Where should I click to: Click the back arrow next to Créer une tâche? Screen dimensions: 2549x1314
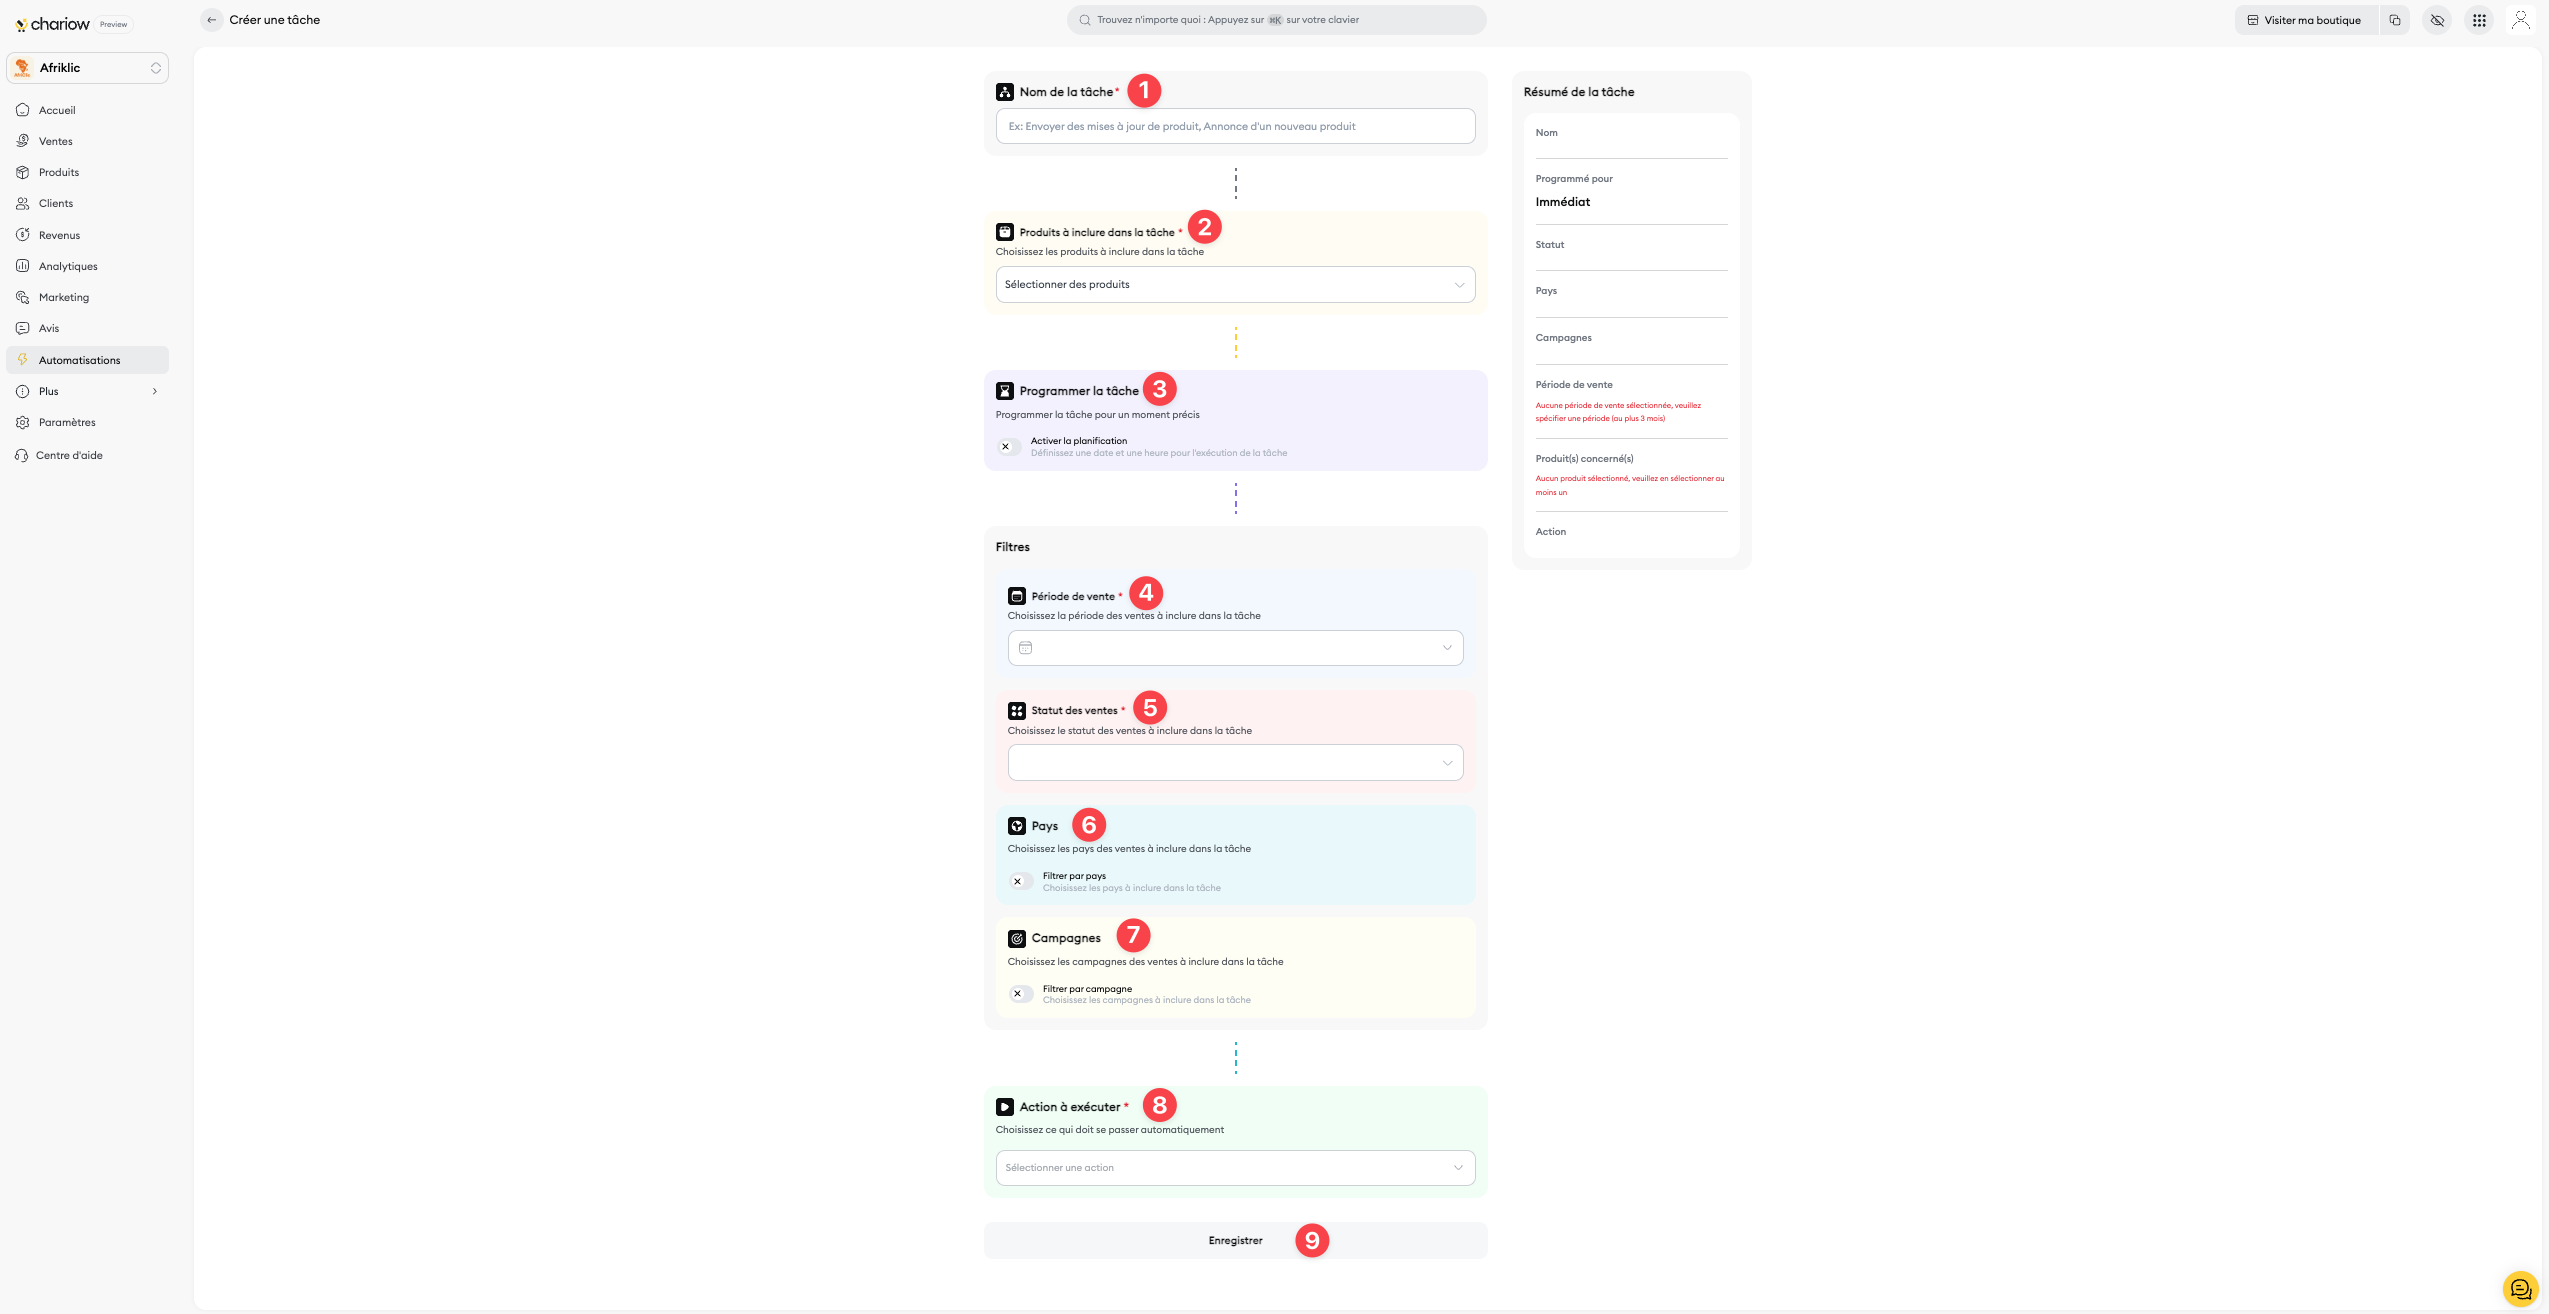click(211, 20)
